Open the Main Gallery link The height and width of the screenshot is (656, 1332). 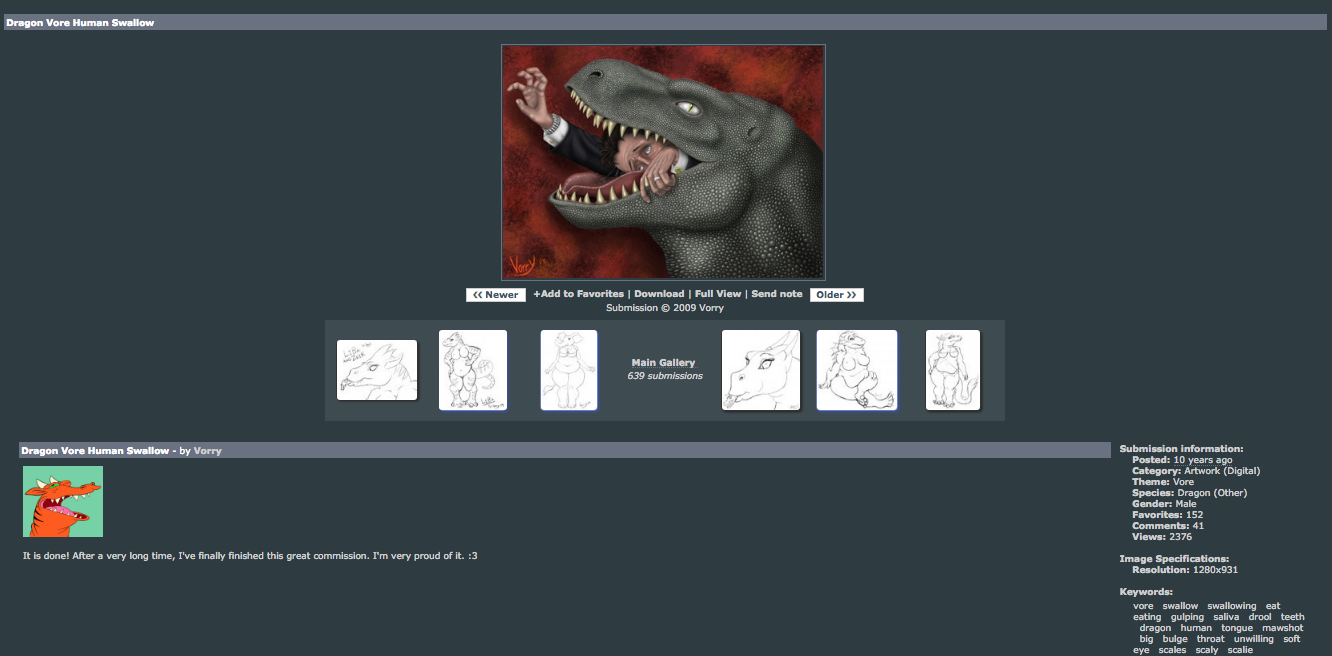click(x=663, y=363)
